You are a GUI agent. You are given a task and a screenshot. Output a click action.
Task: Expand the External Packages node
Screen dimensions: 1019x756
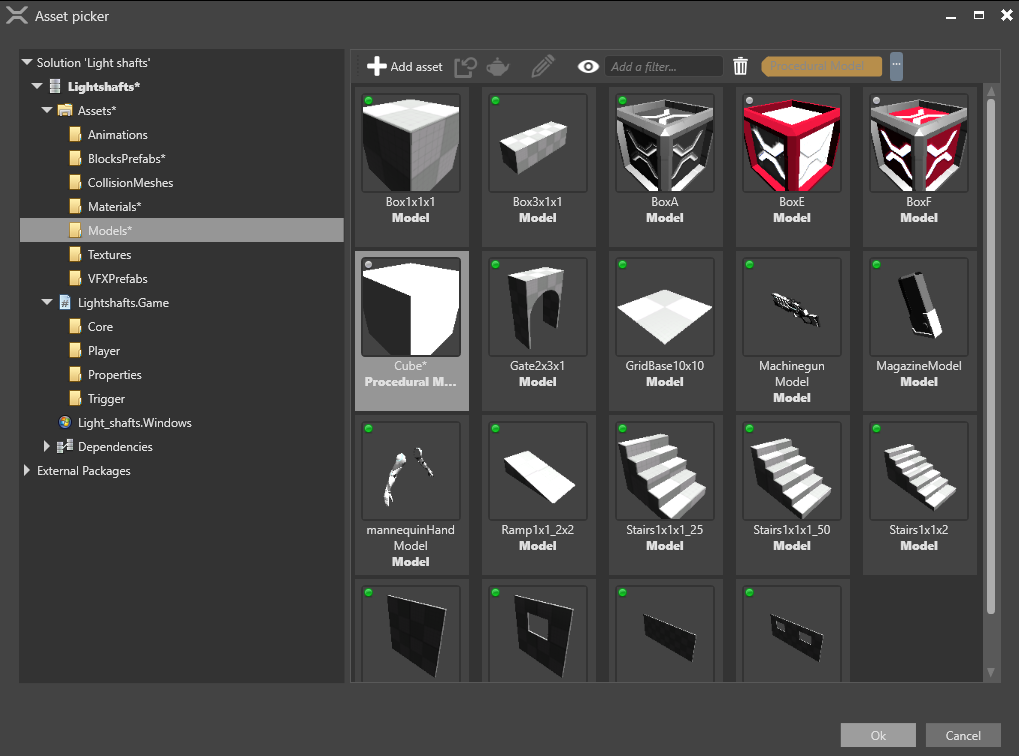tap(26, 471)
